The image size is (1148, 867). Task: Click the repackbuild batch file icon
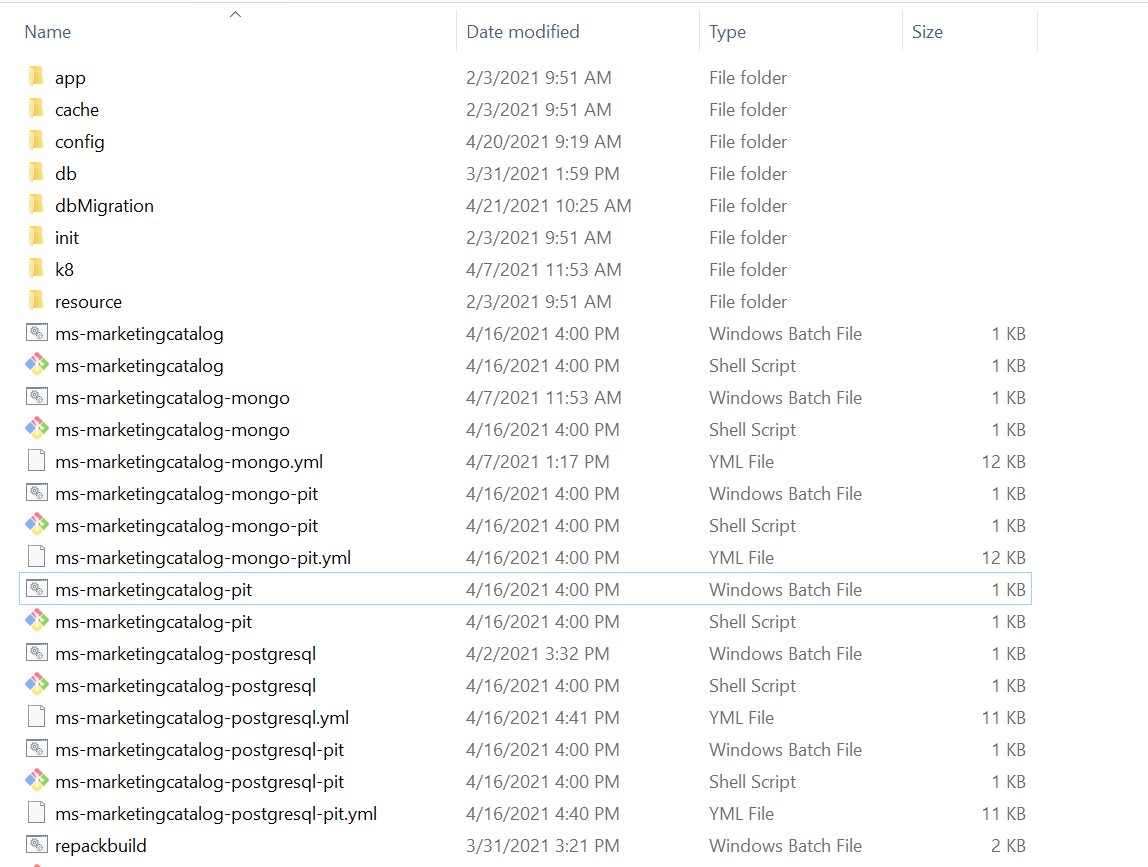[x=37, y=845]
